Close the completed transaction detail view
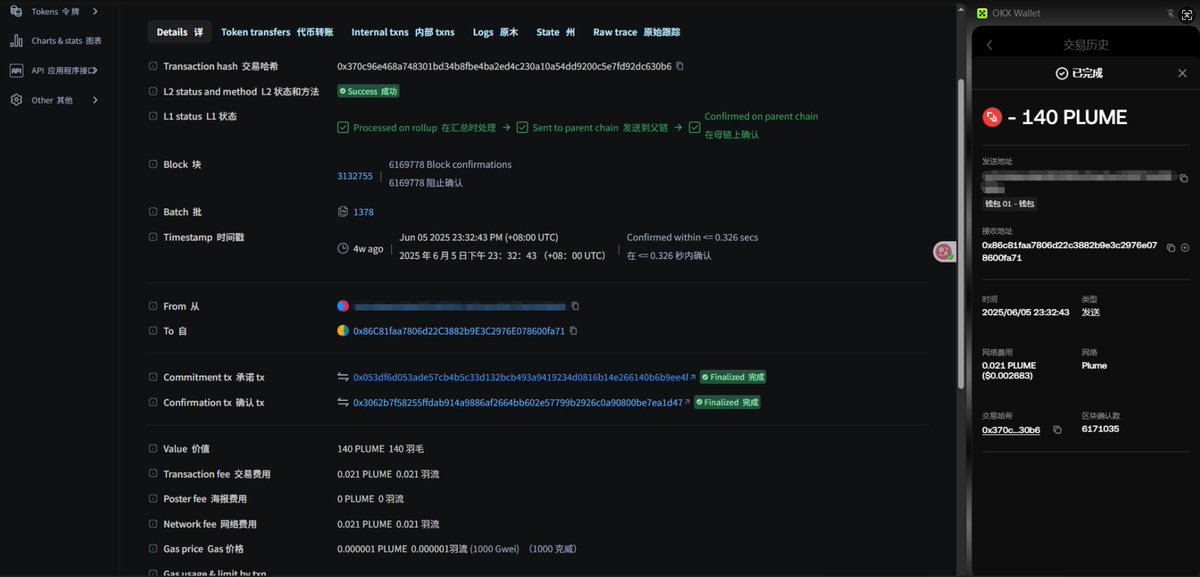This screenshot has width=1200, height=577. coord(1182,72)
